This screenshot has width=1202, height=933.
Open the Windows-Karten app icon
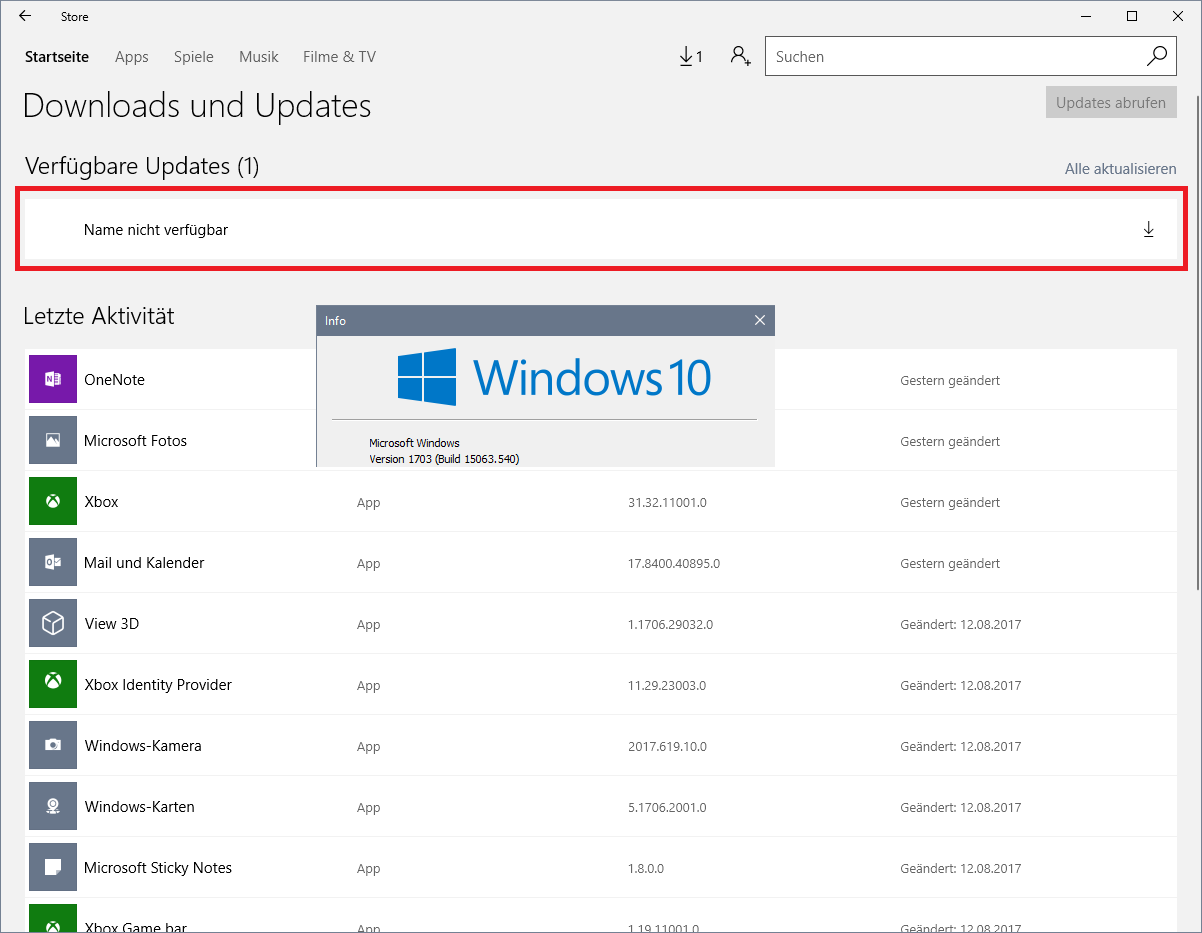tap(53, 807)
